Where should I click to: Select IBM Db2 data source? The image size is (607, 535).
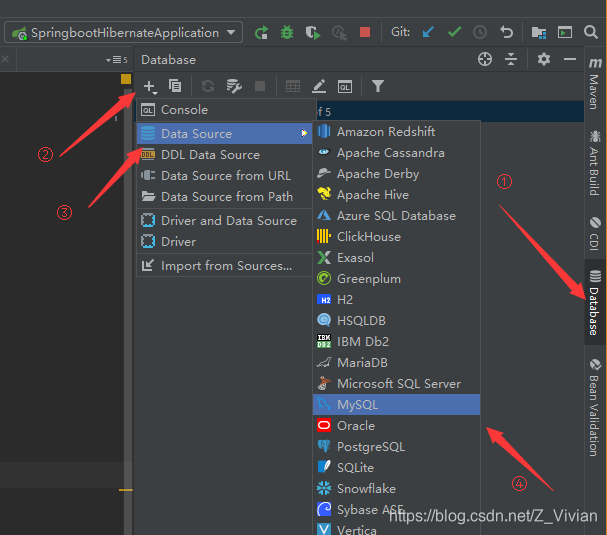pyautogui.click(x=396, y=341)
